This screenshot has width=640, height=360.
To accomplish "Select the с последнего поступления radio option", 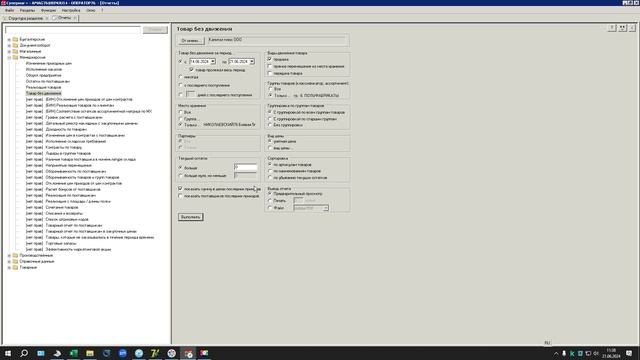I will tap(180, 85).
